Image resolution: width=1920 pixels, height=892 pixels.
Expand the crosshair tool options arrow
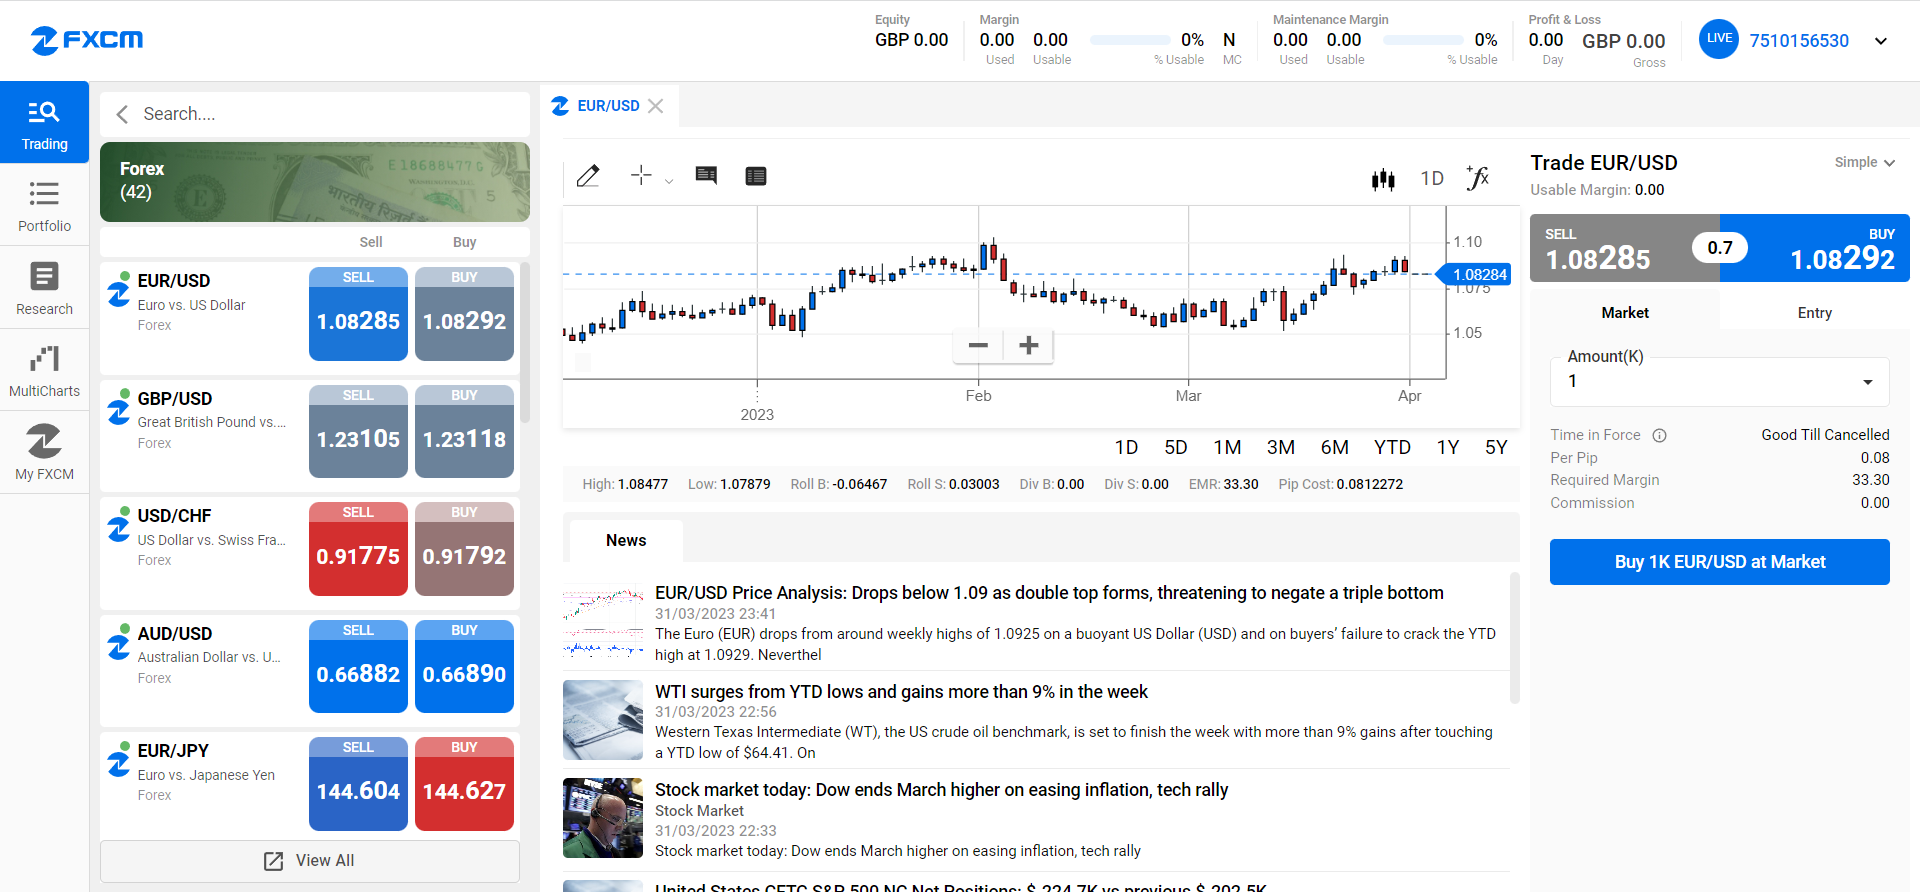click(x=669, y=181)
